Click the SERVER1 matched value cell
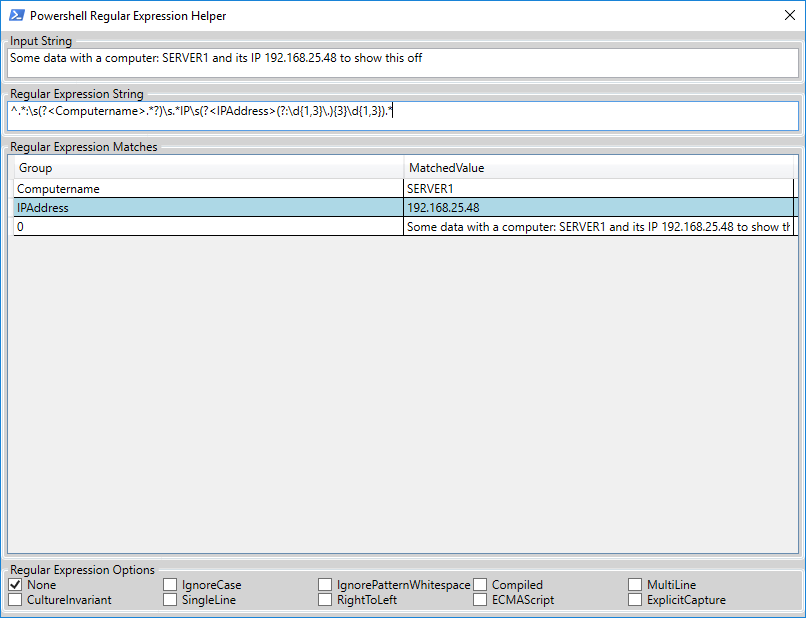Screen dimensions: 806x618 (598, 188)
